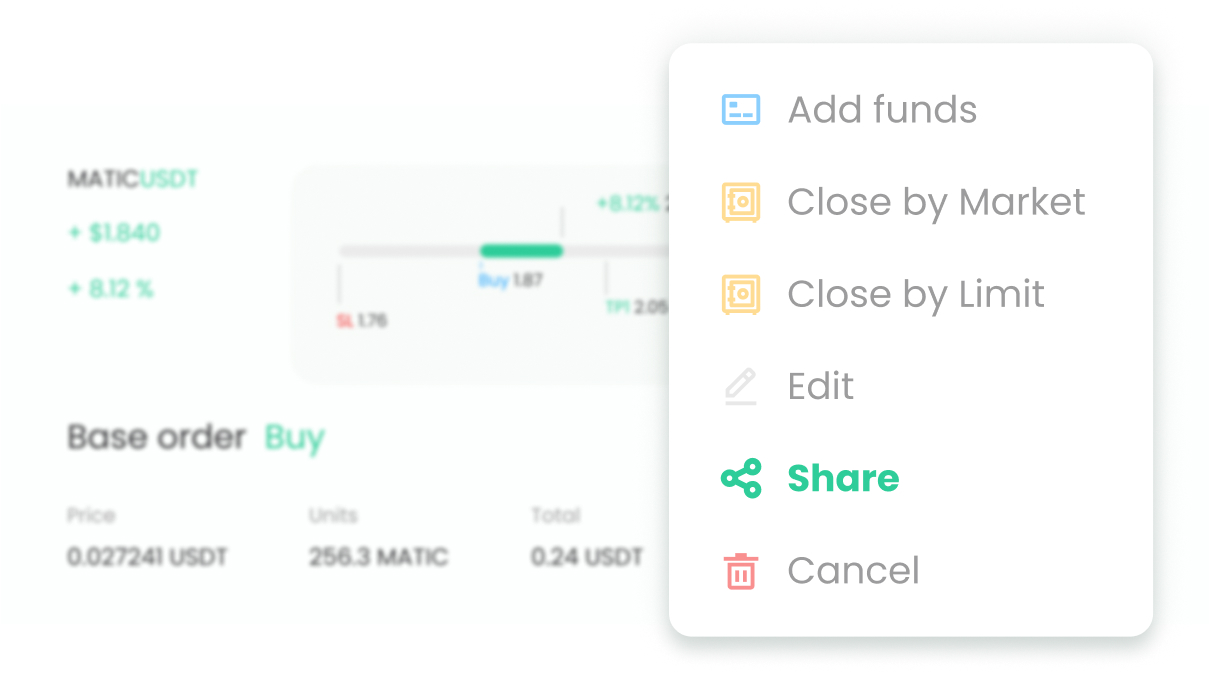Choose Close by Limit option

tap(916, 294)
